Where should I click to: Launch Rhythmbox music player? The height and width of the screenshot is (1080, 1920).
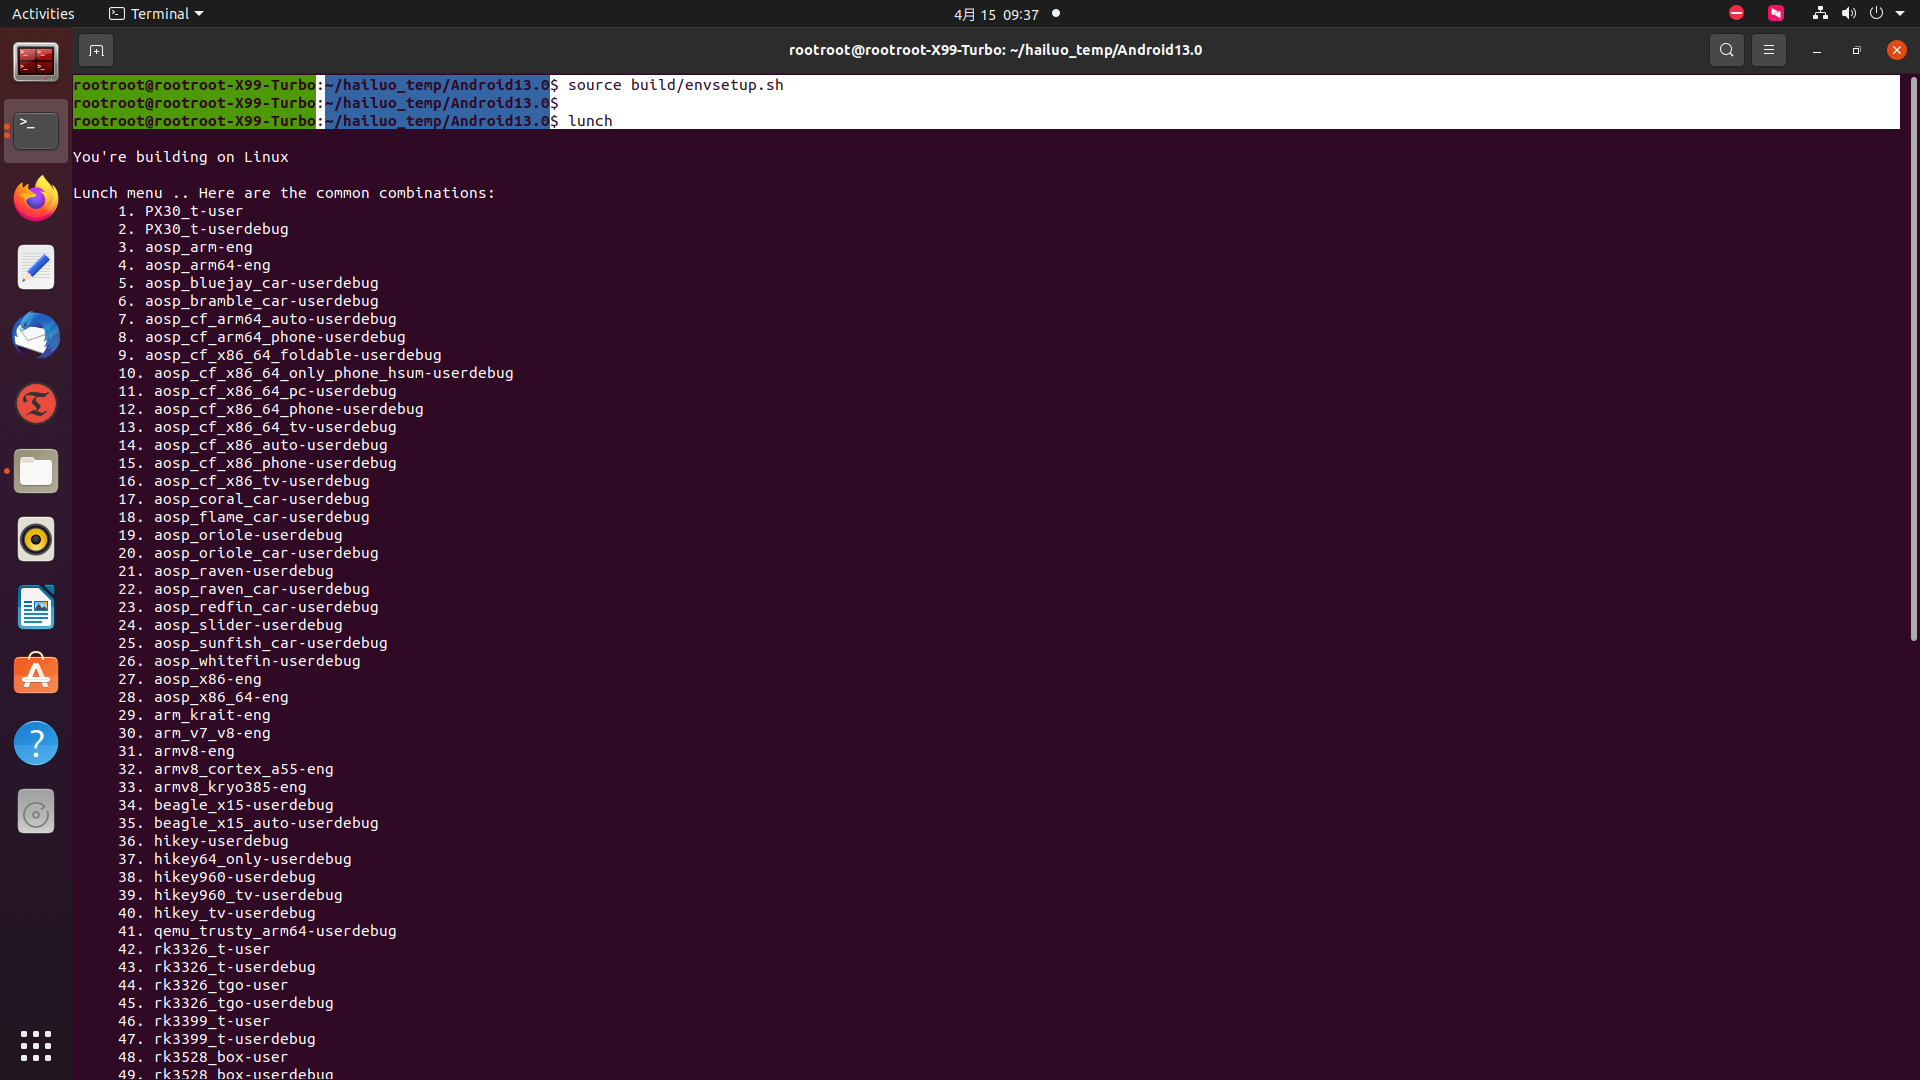[36, 539]
